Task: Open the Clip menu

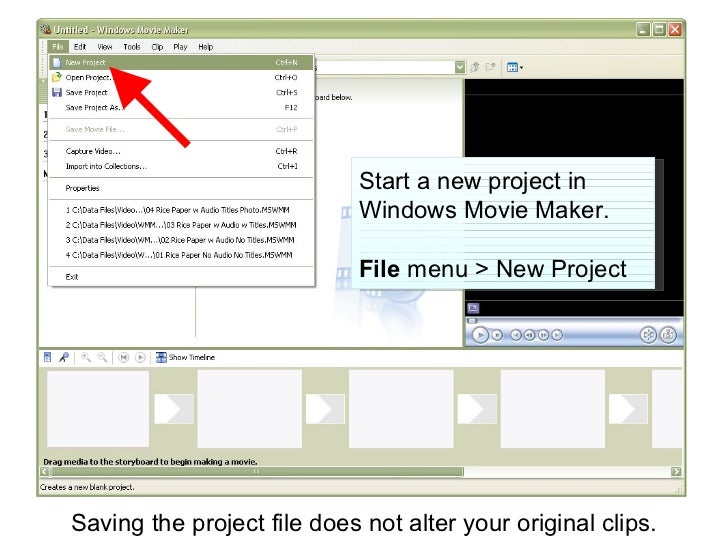Action: [157, 47]
